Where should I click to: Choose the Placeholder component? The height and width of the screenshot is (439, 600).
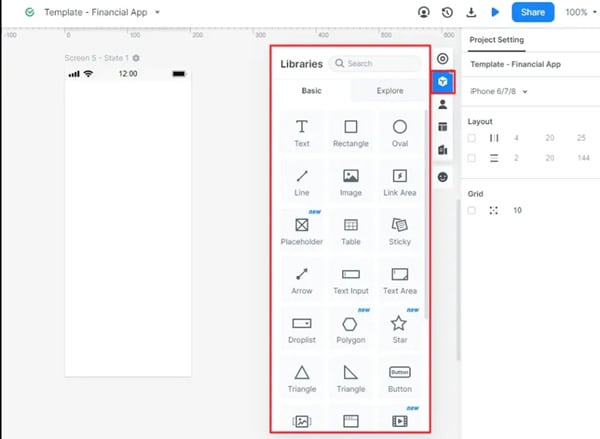point(302,231)
